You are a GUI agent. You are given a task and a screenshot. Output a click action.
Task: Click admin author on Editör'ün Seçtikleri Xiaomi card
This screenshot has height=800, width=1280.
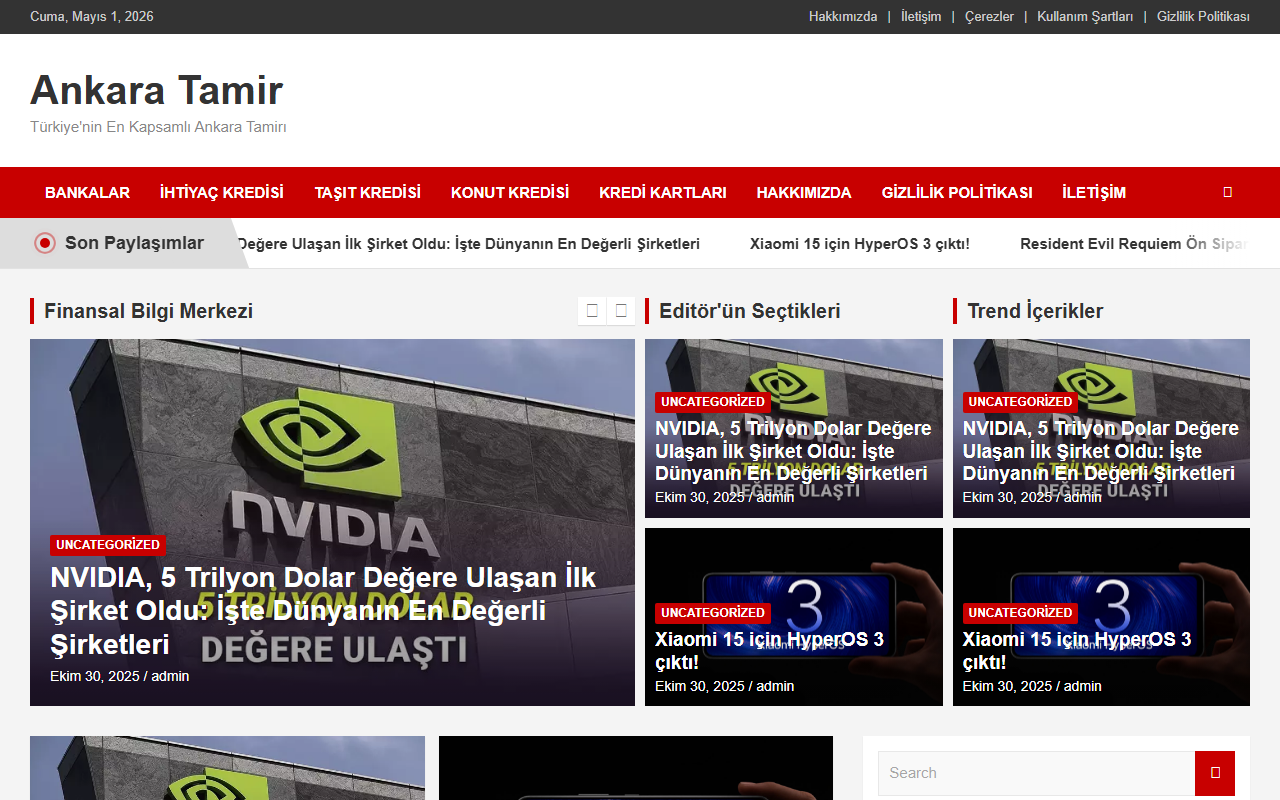coord(775,686)
